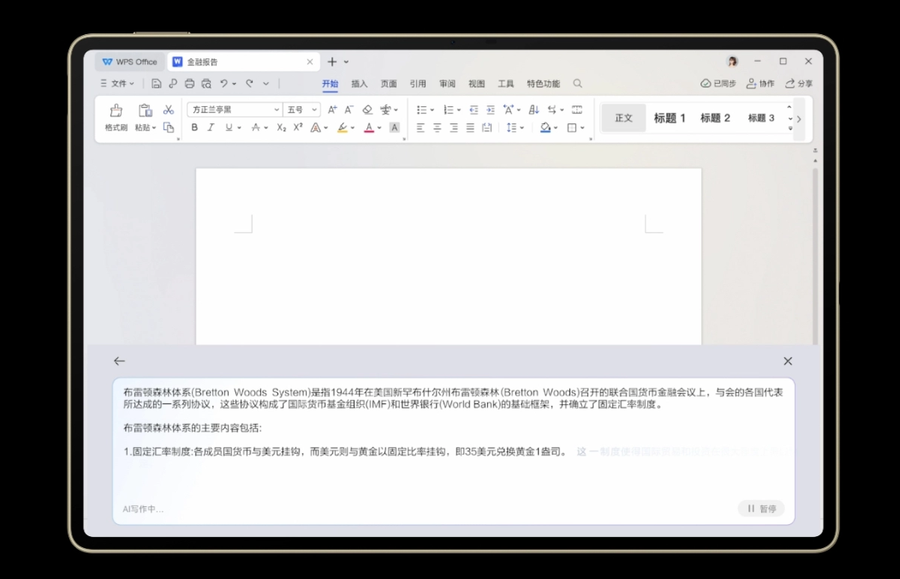The height and width of the screenshot is (579, 900).
Task: Toggle Bold formatting
Action: (x=195, y=127)
